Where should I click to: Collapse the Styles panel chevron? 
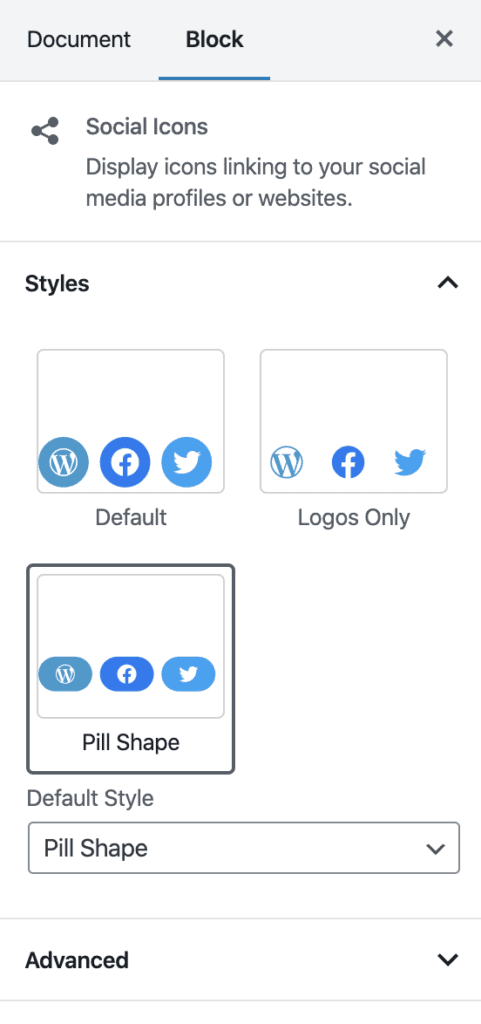tap(448, 283)
